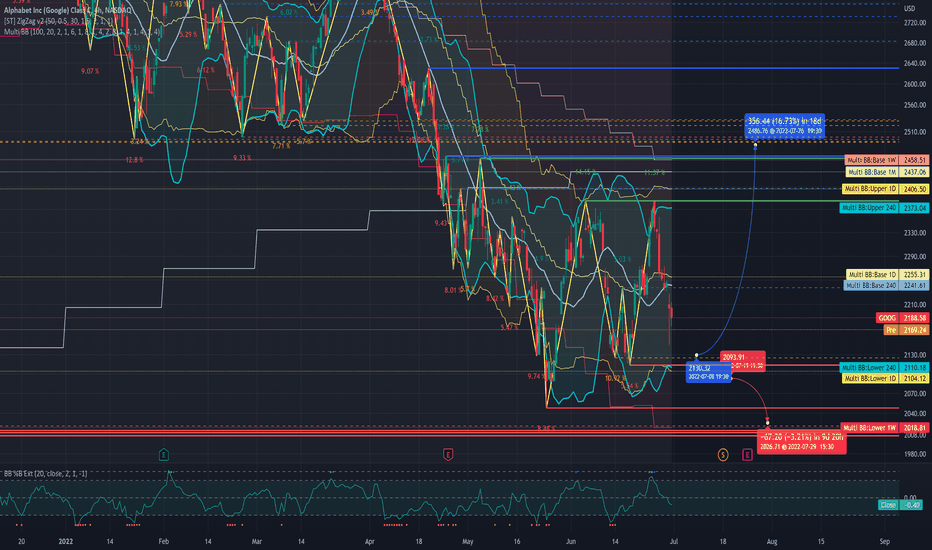Click the USD currency label on price axis
The width and height of the screenshot is (932, 550).
pyautogui.click(x=909, y=8)
